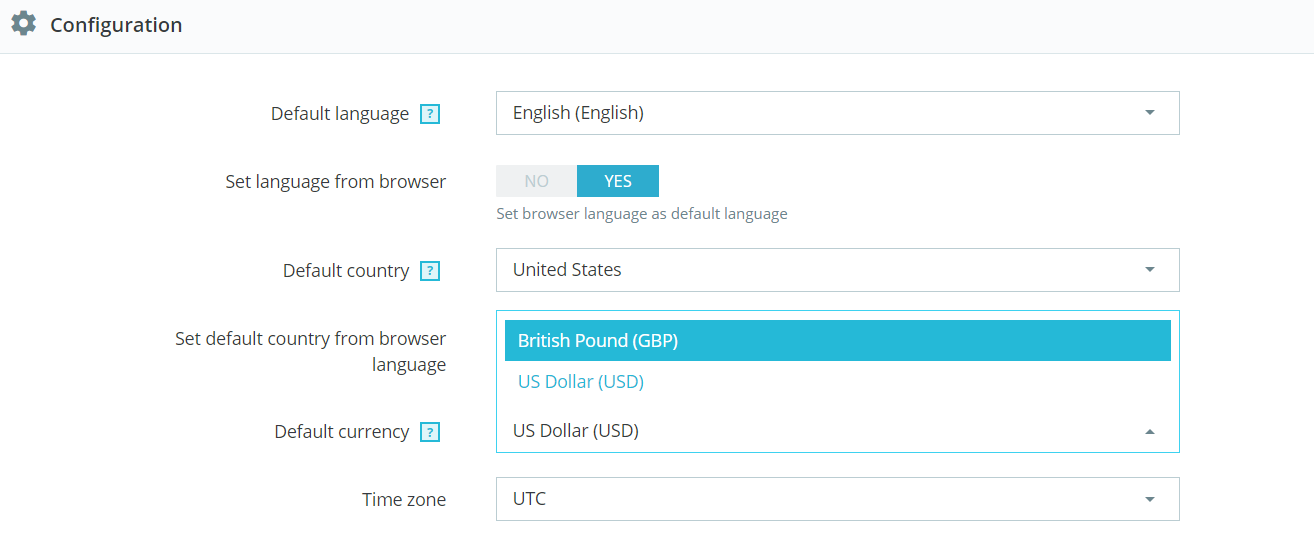
Task: Click the Default currency selected value box
Action: pos(820,431)
